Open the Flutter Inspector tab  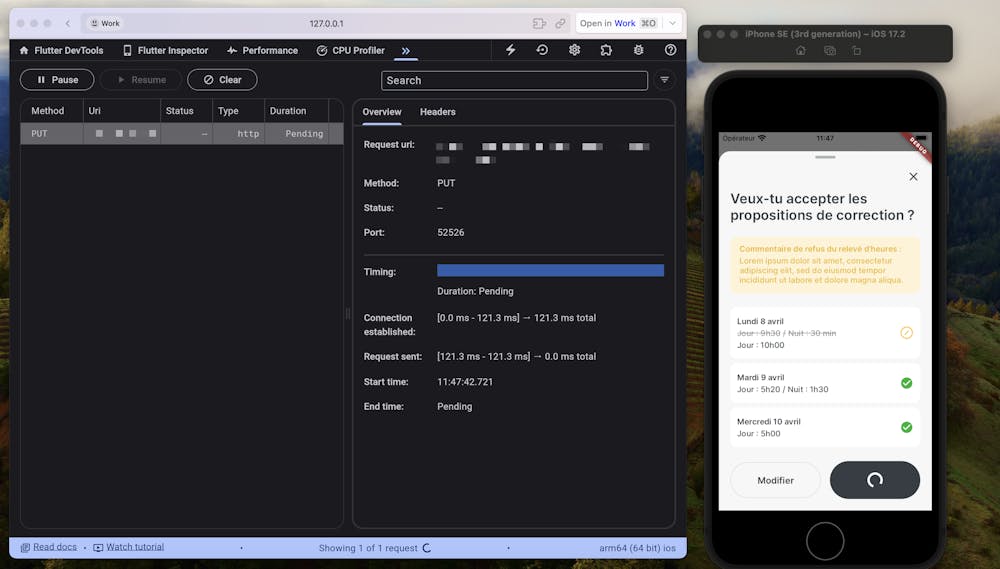point(165,50)
